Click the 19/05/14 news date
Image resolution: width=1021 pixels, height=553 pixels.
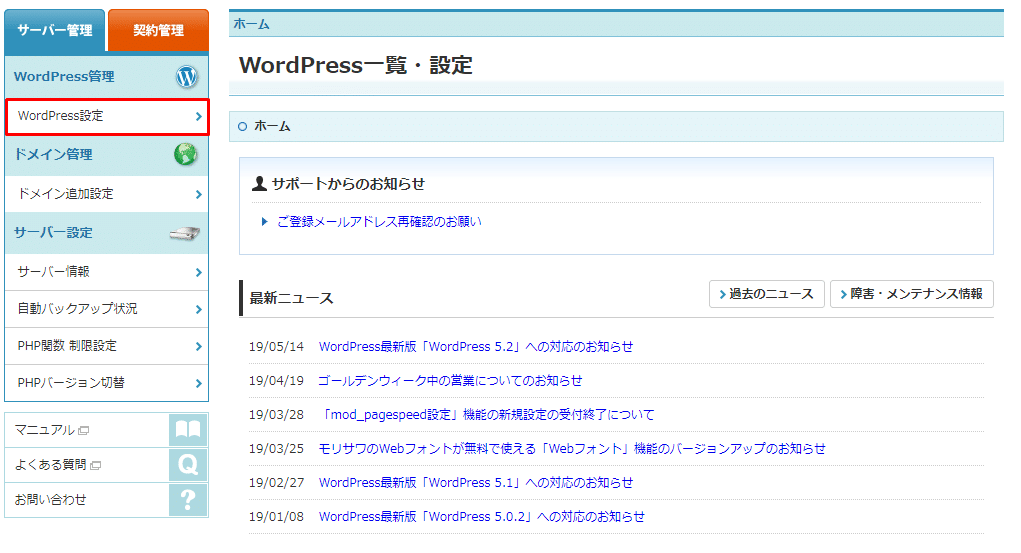pyautogui.click(x=277, y=347)
